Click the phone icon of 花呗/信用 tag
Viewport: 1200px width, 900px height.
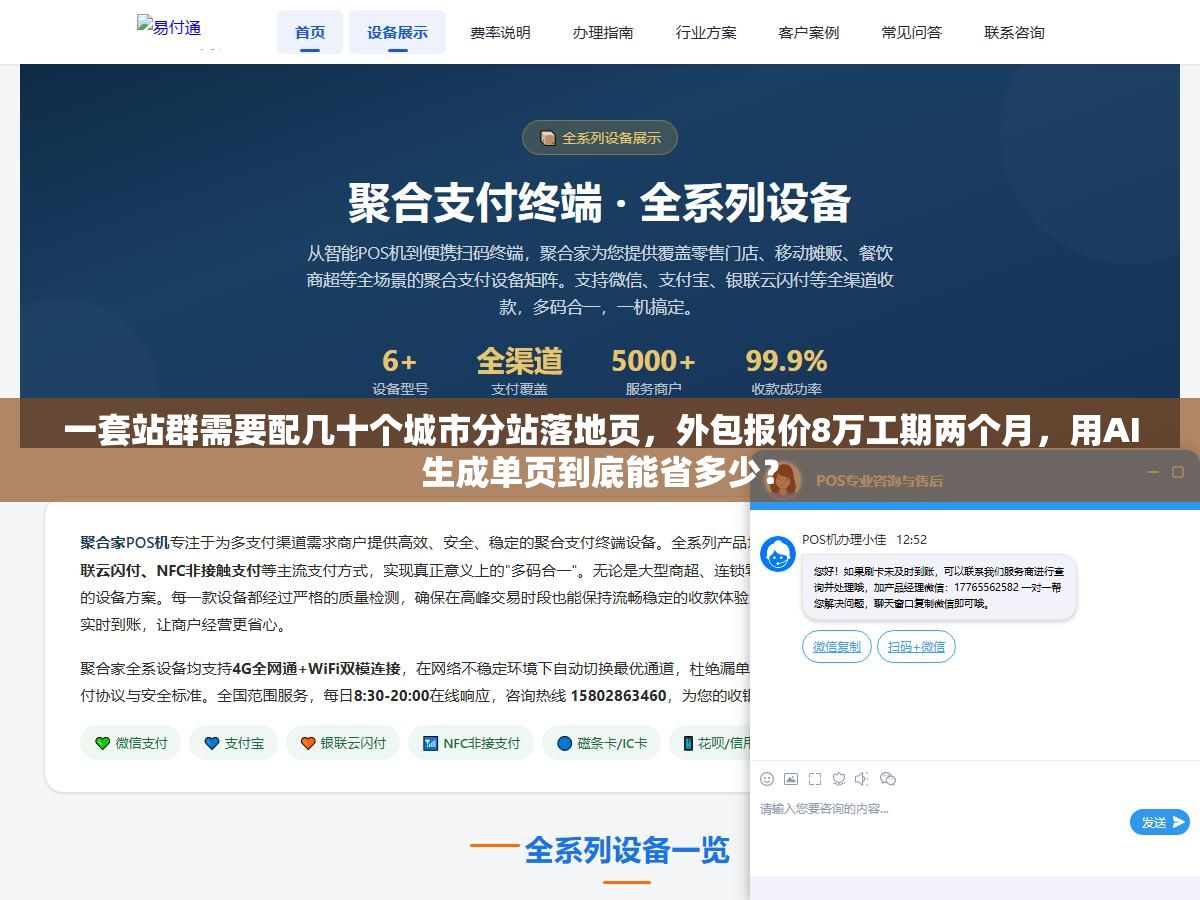tap(688, 743)
